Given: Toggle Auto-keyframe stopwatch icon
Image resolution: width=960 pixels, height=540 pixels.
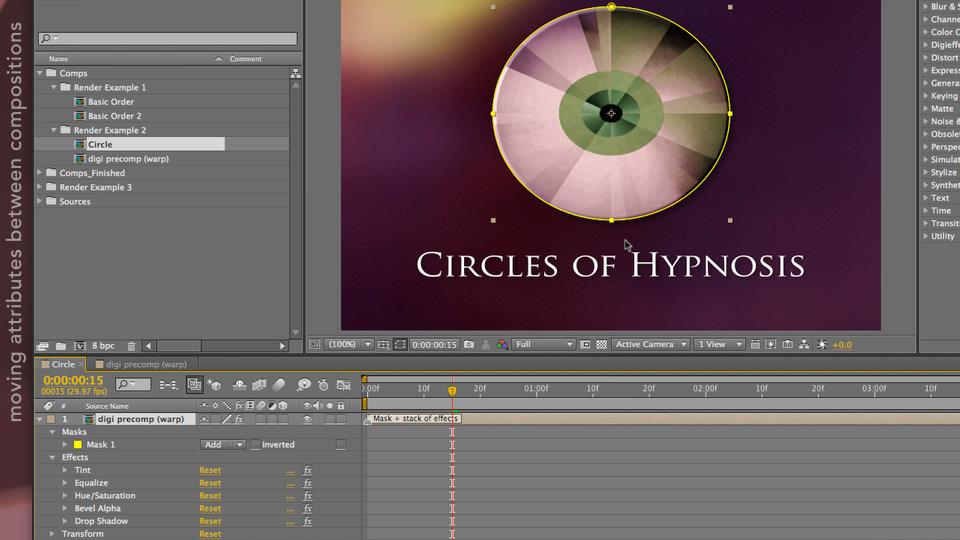Looking at the screenshot, I should [x=323, y=384].
